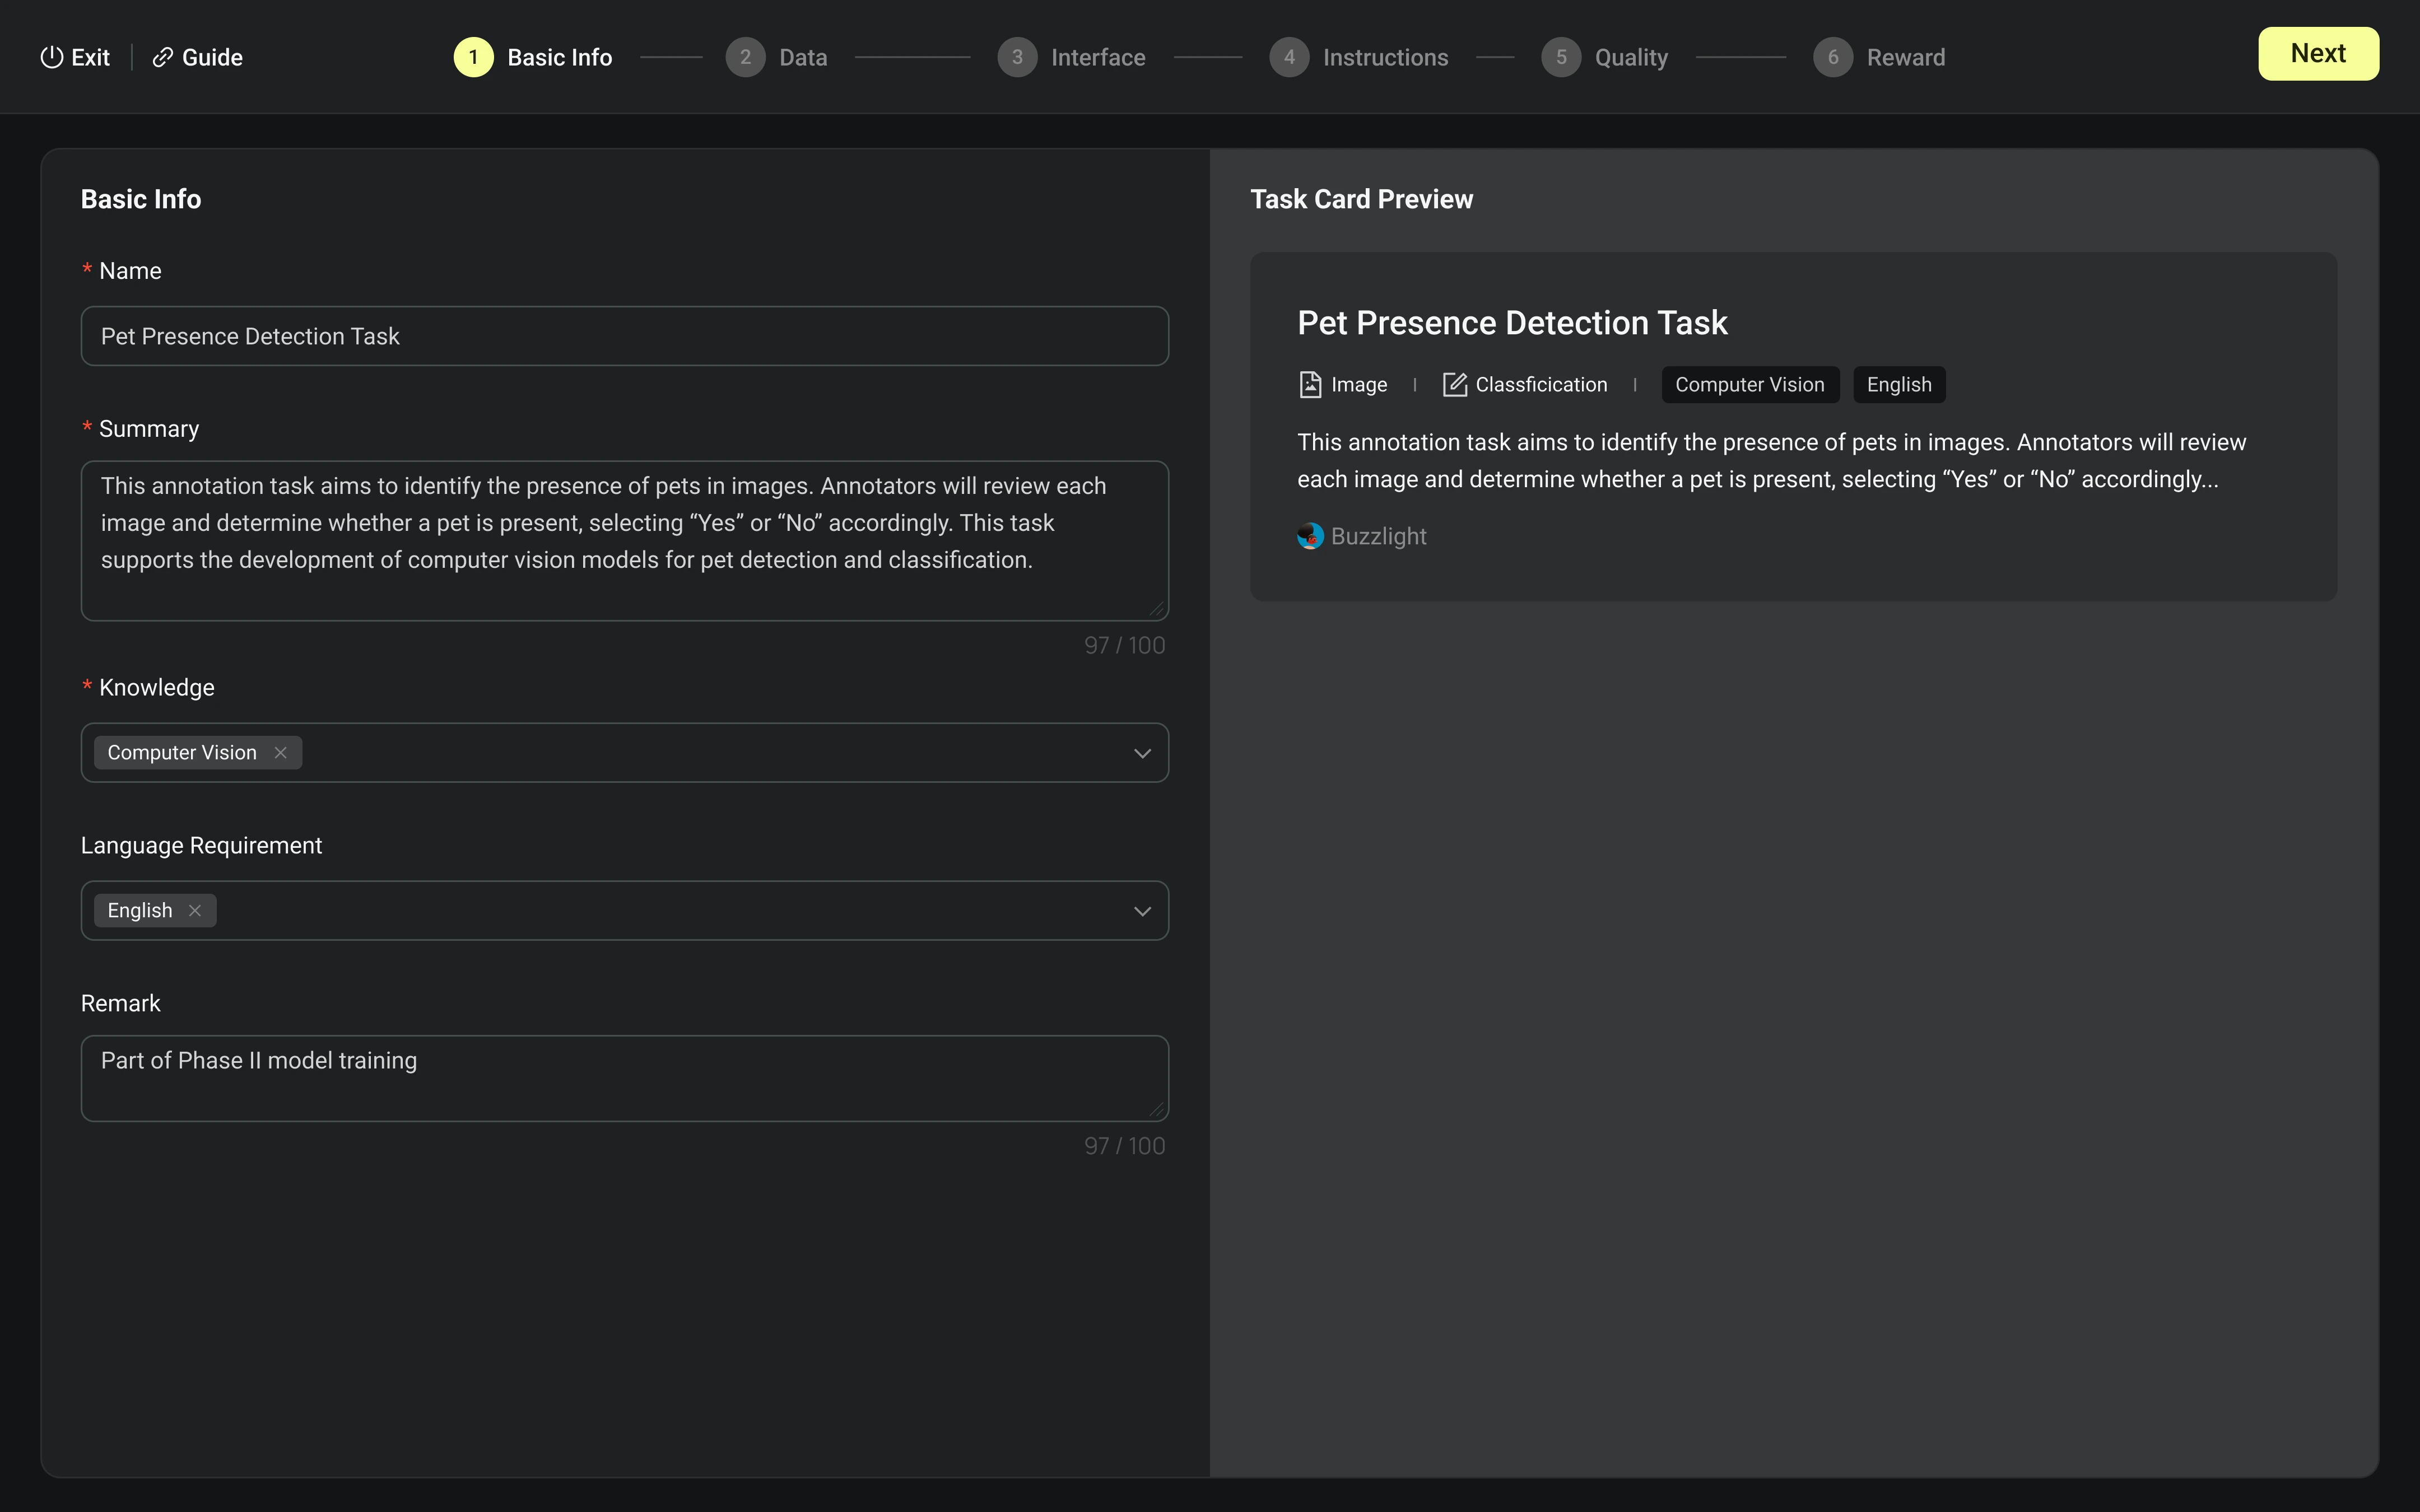Click step 1 circle in progress bar
Screen dimensions: 2420x1512
473,57
